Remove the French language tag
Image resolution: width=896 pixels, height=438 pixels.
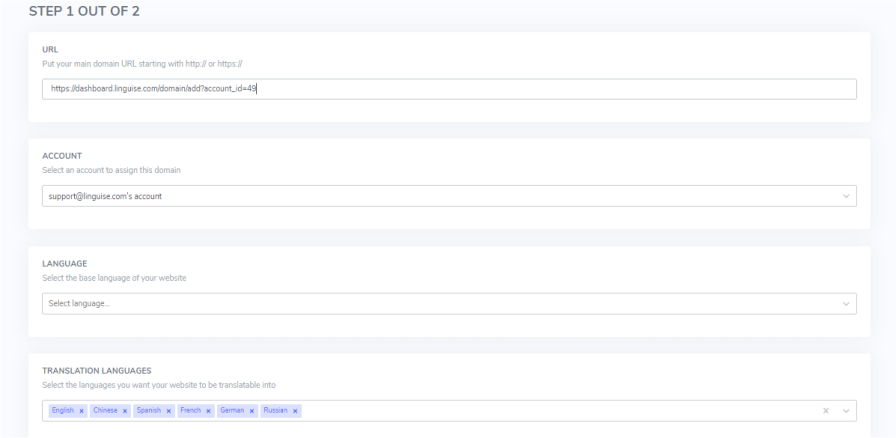[208, 411]
